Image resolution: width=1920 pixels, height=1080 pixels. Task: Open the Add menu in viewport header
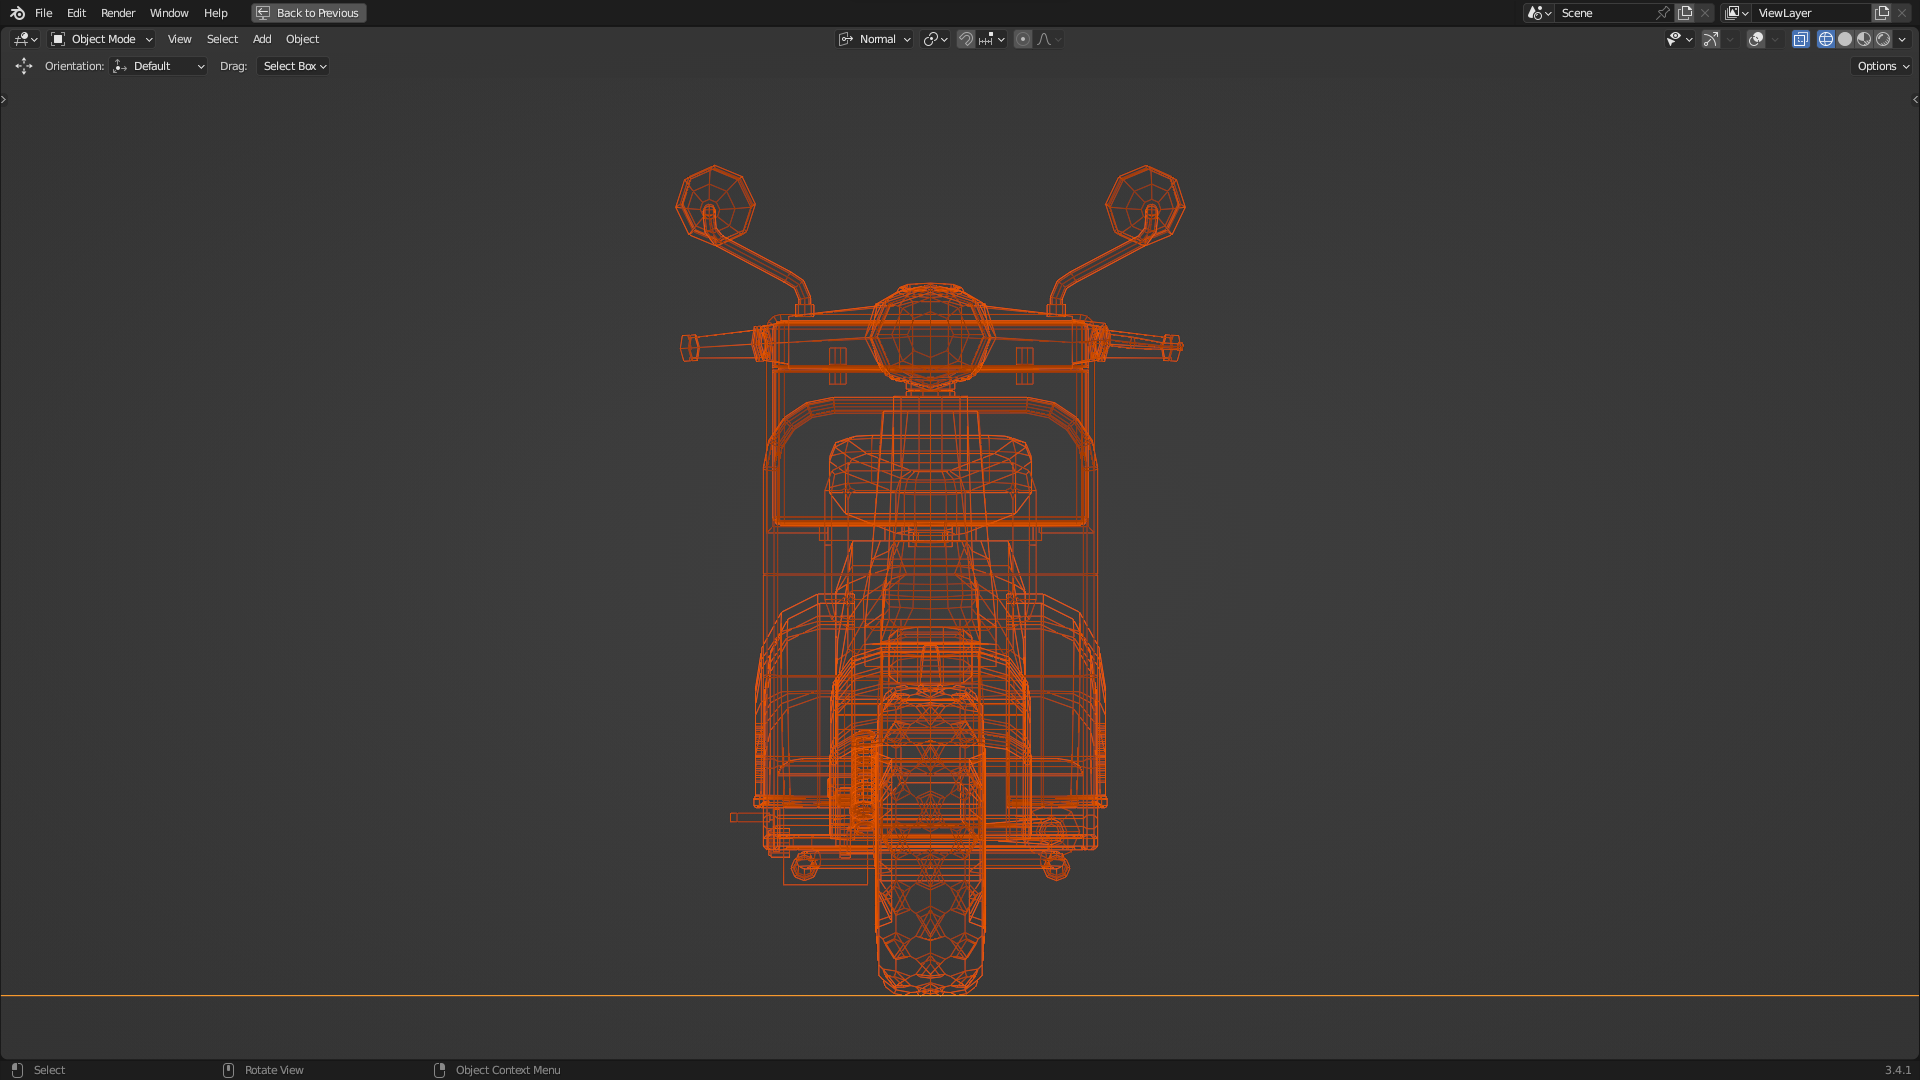pyautogui.click(x=262, y=39)
